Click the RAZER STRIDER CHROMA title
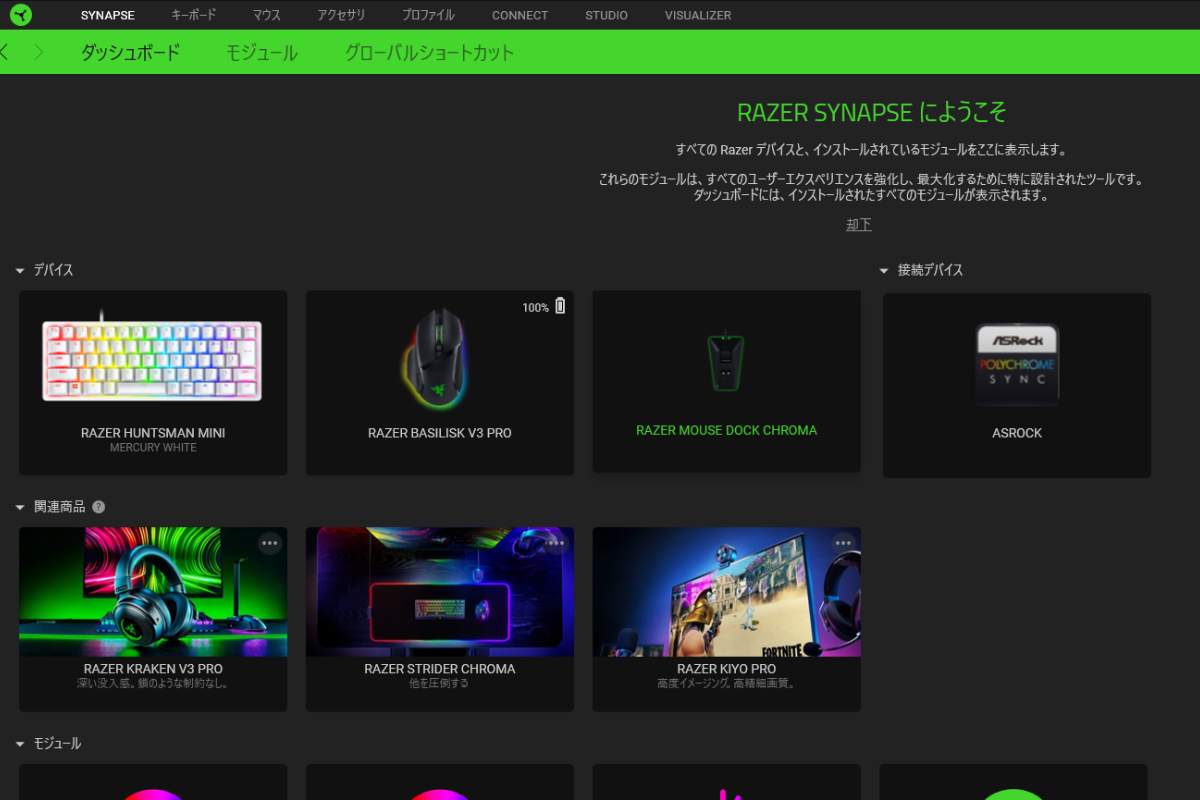 pos(440,669)
